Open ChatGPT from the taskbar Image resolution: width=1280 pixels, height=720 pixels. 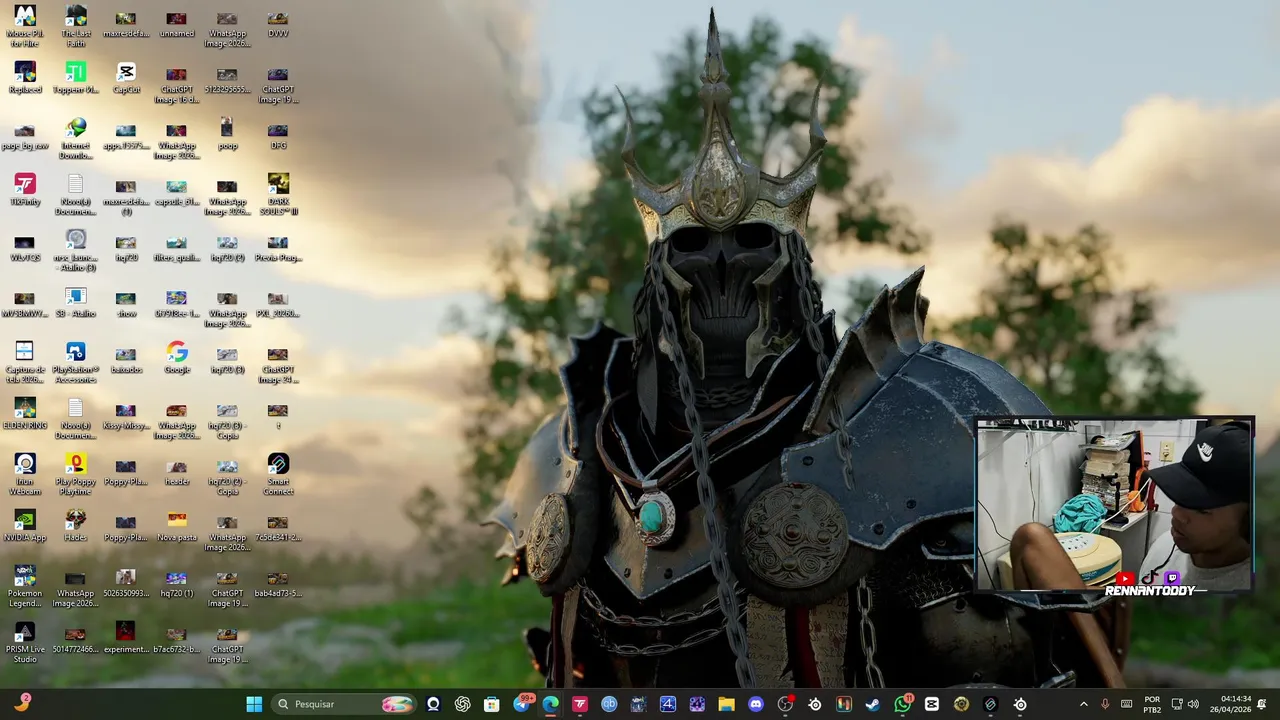pyautogui.click(x=462, y=704)
